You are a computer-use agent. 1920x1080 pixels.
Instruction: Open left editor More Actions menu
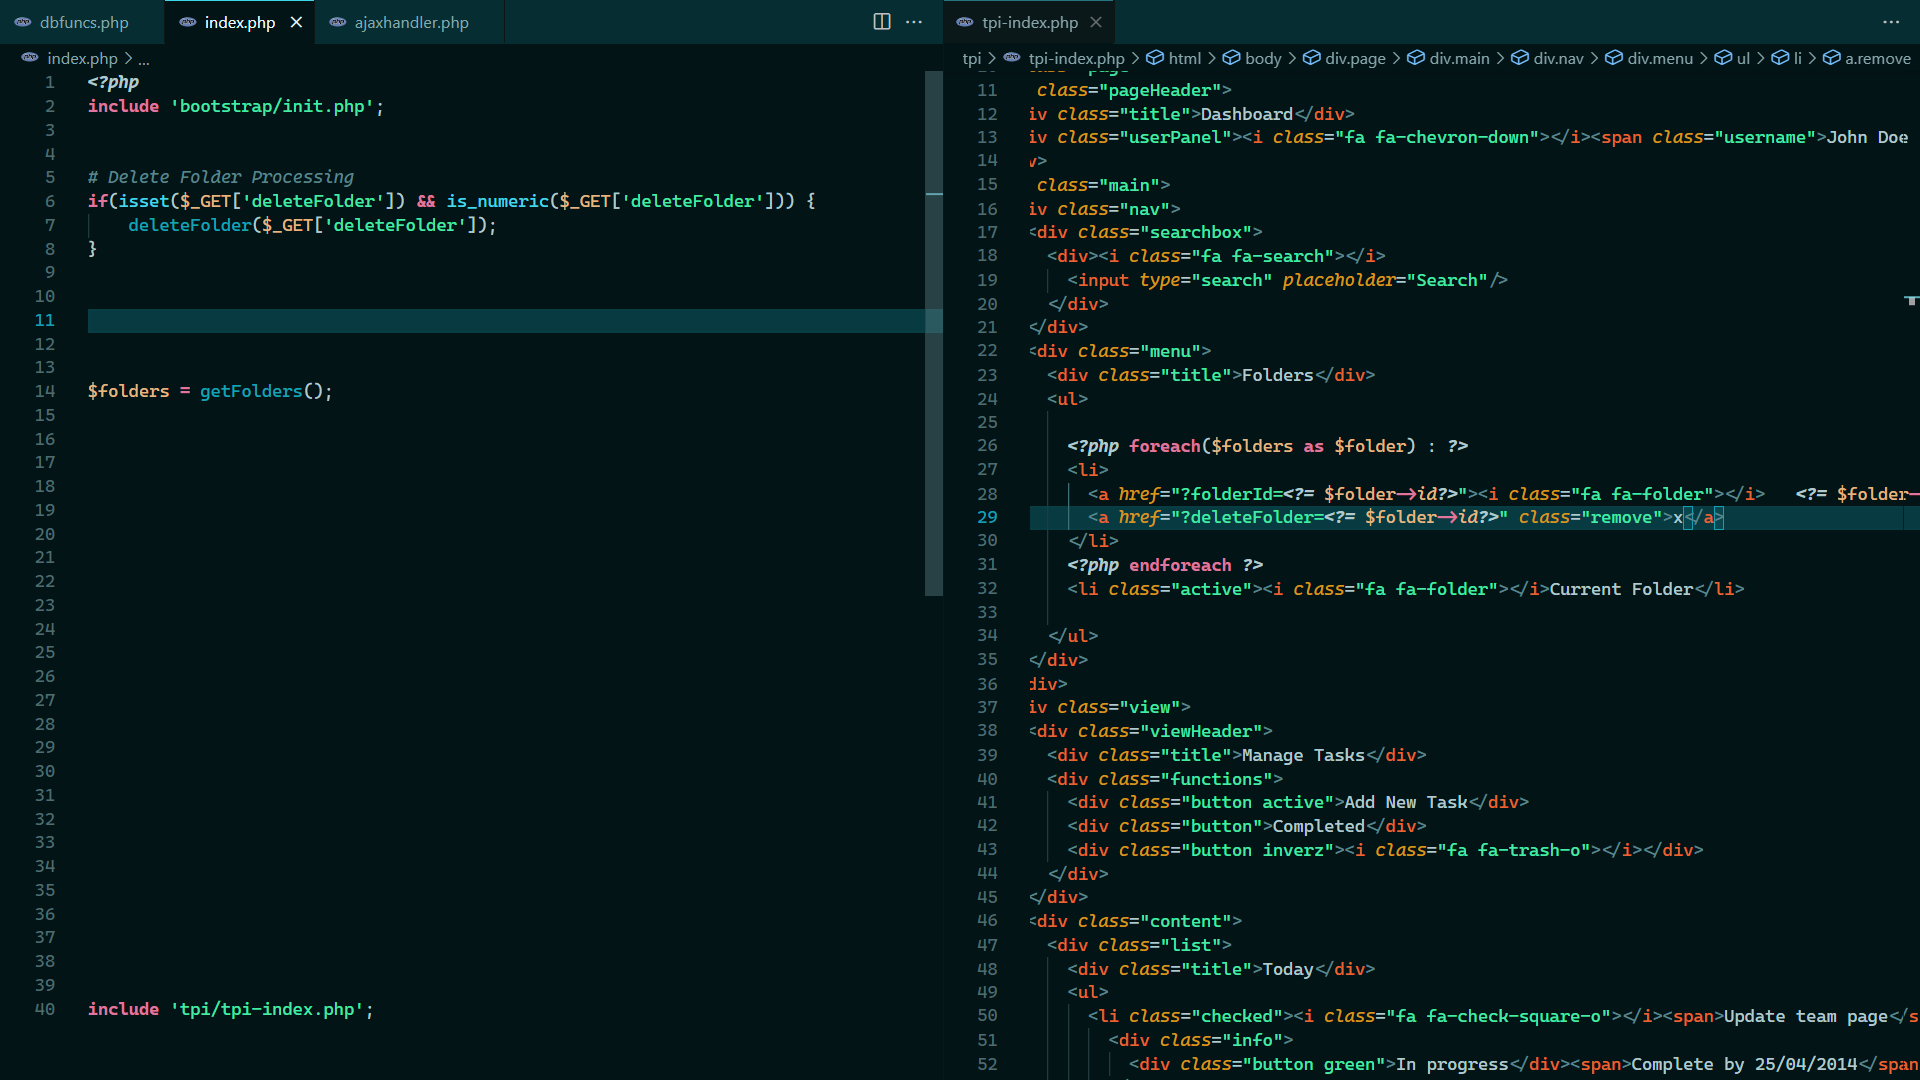tap(914, 22)
